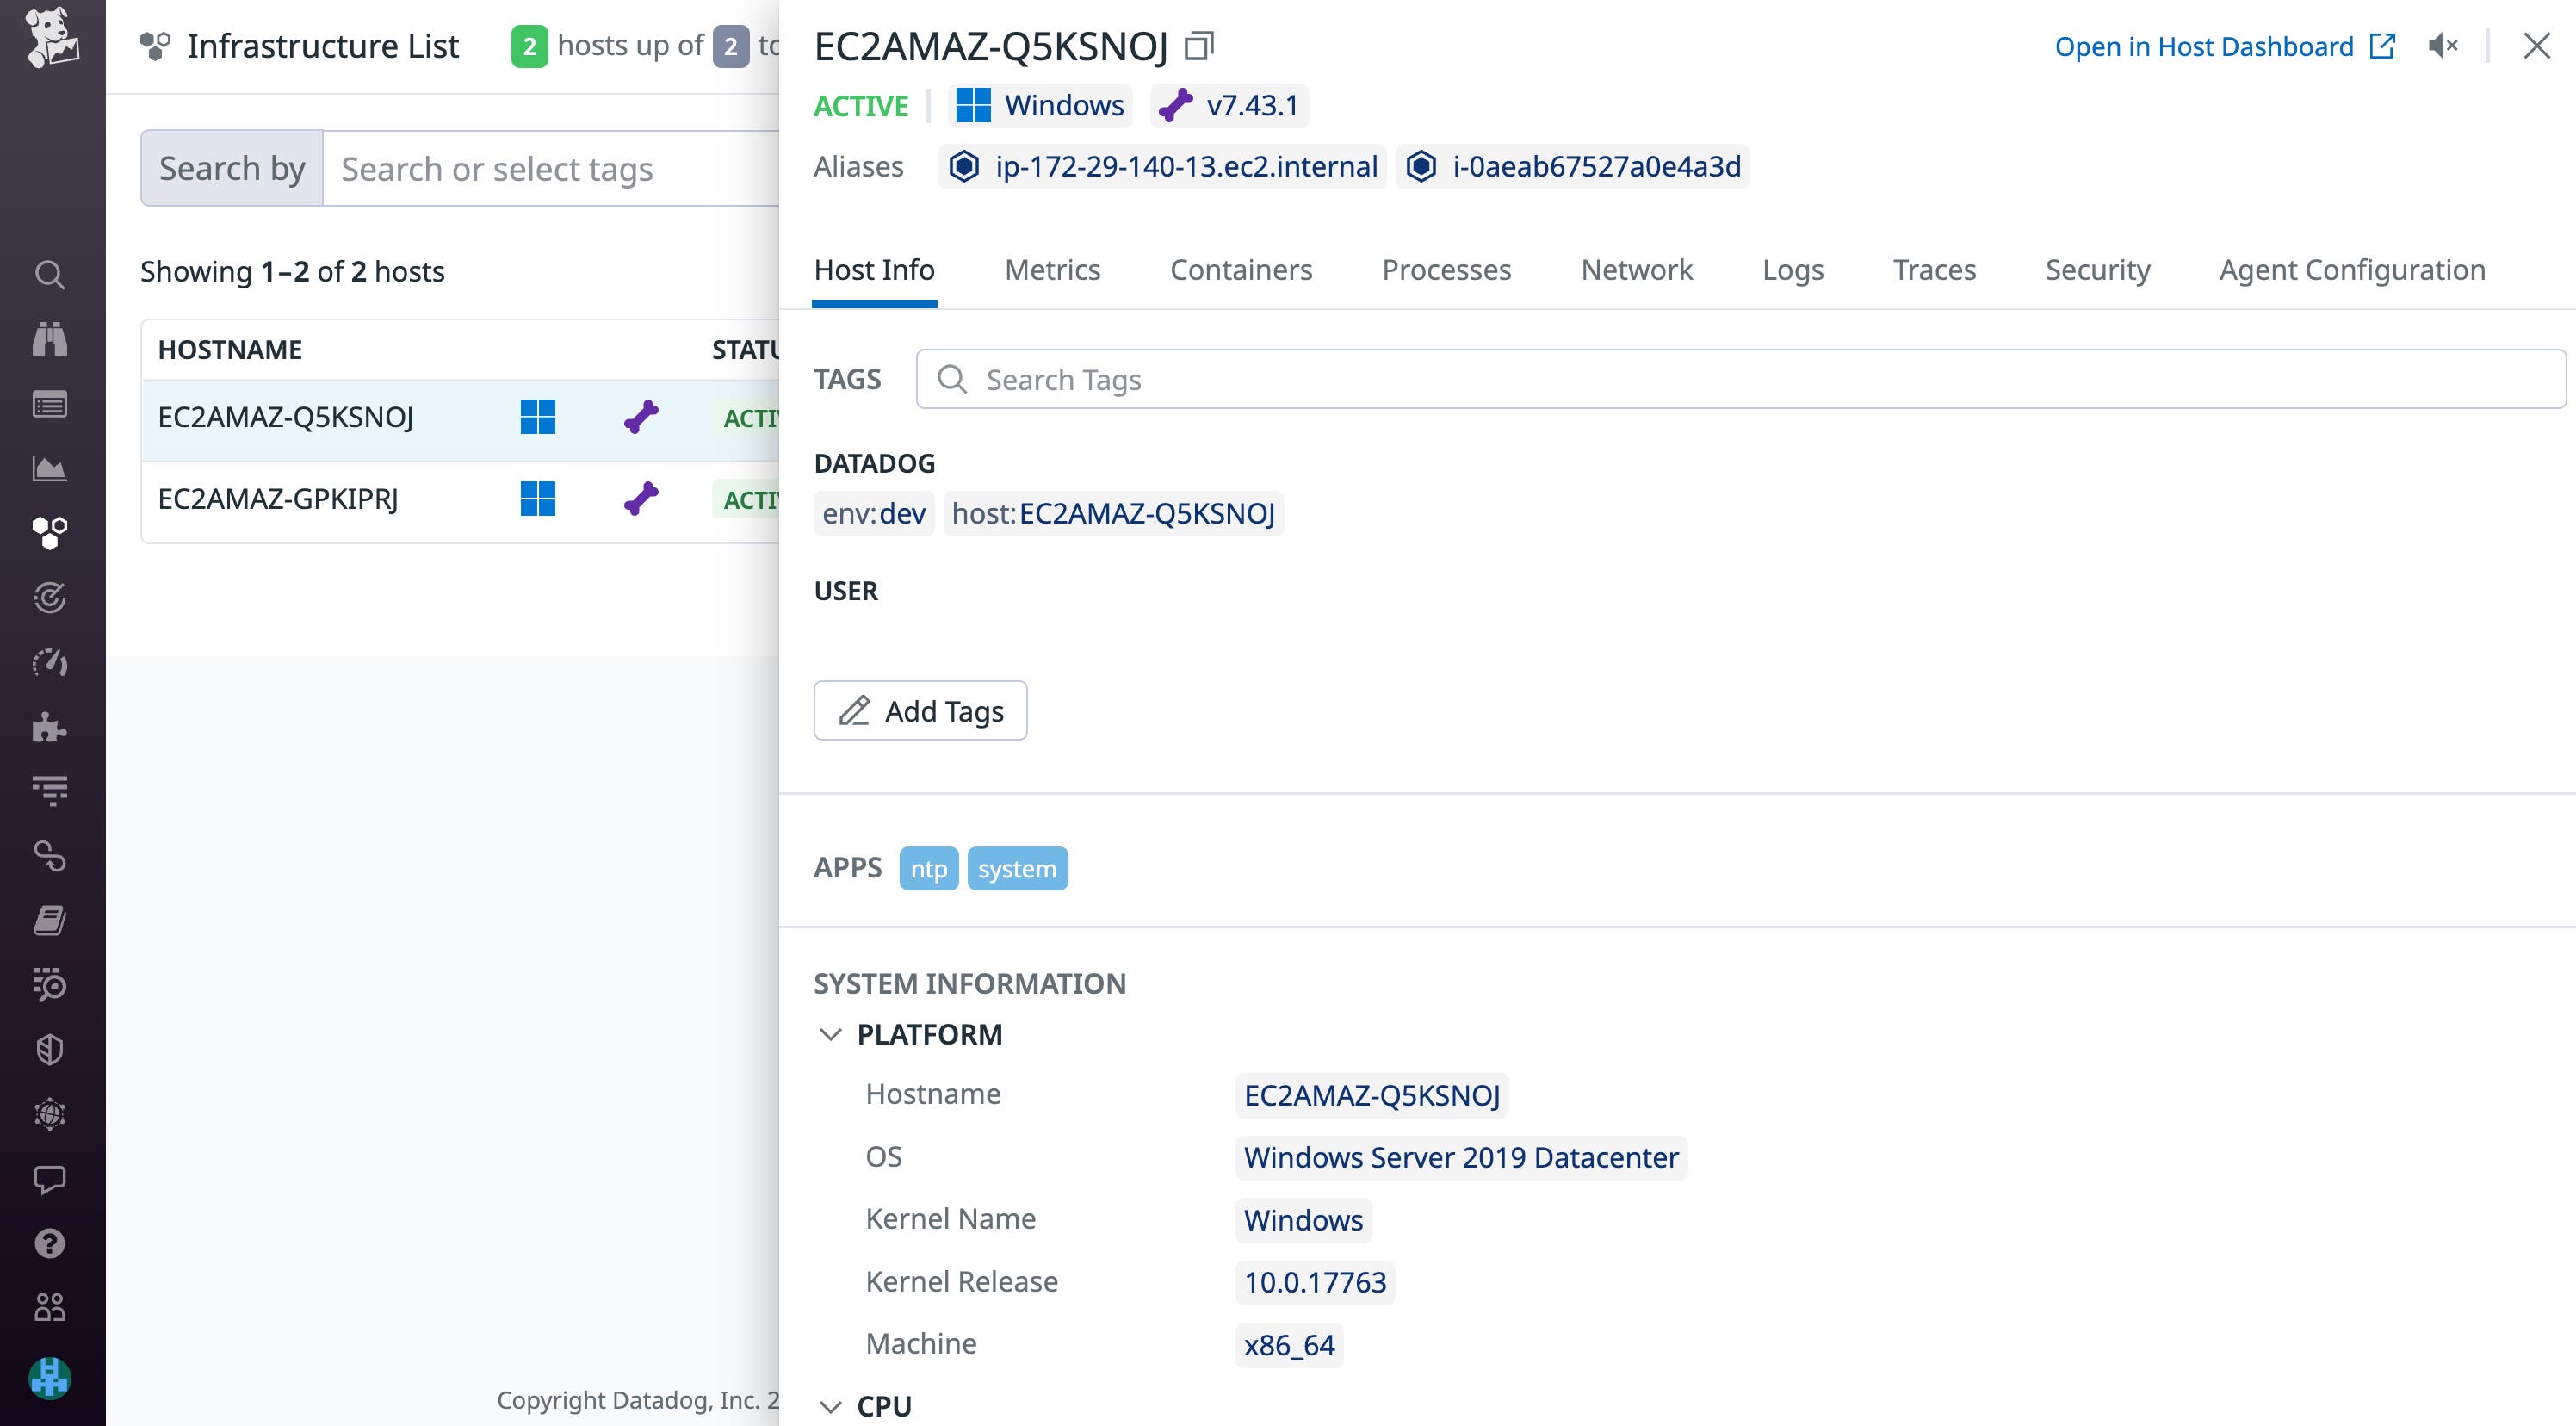This screenshot has height=1426, width=2576.
Task: Switch to the Metrics tab
Action: click(x=1051, y=270)
